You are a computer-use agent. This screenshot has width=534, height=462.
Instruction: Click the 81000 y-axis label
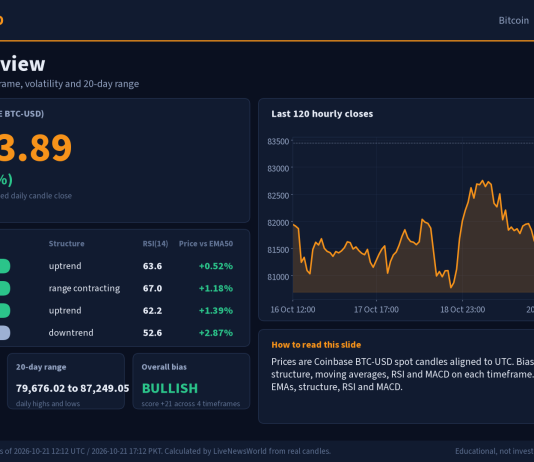coord(278,277)
